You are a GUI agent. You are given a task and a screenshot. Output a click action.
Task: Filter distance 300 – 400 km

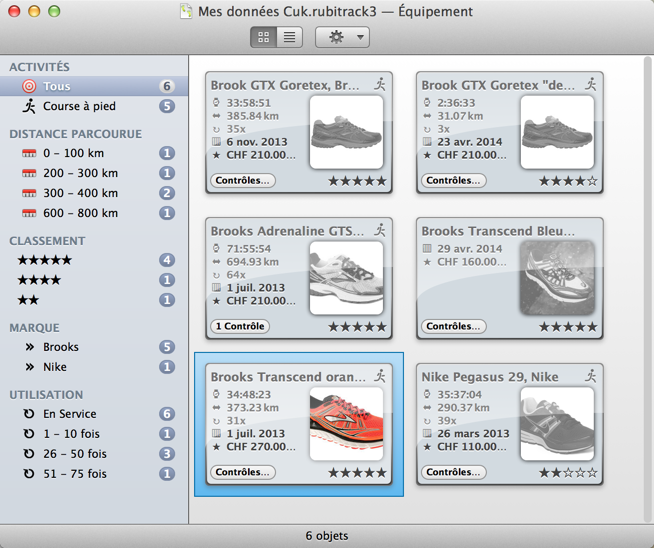point(94,193)
